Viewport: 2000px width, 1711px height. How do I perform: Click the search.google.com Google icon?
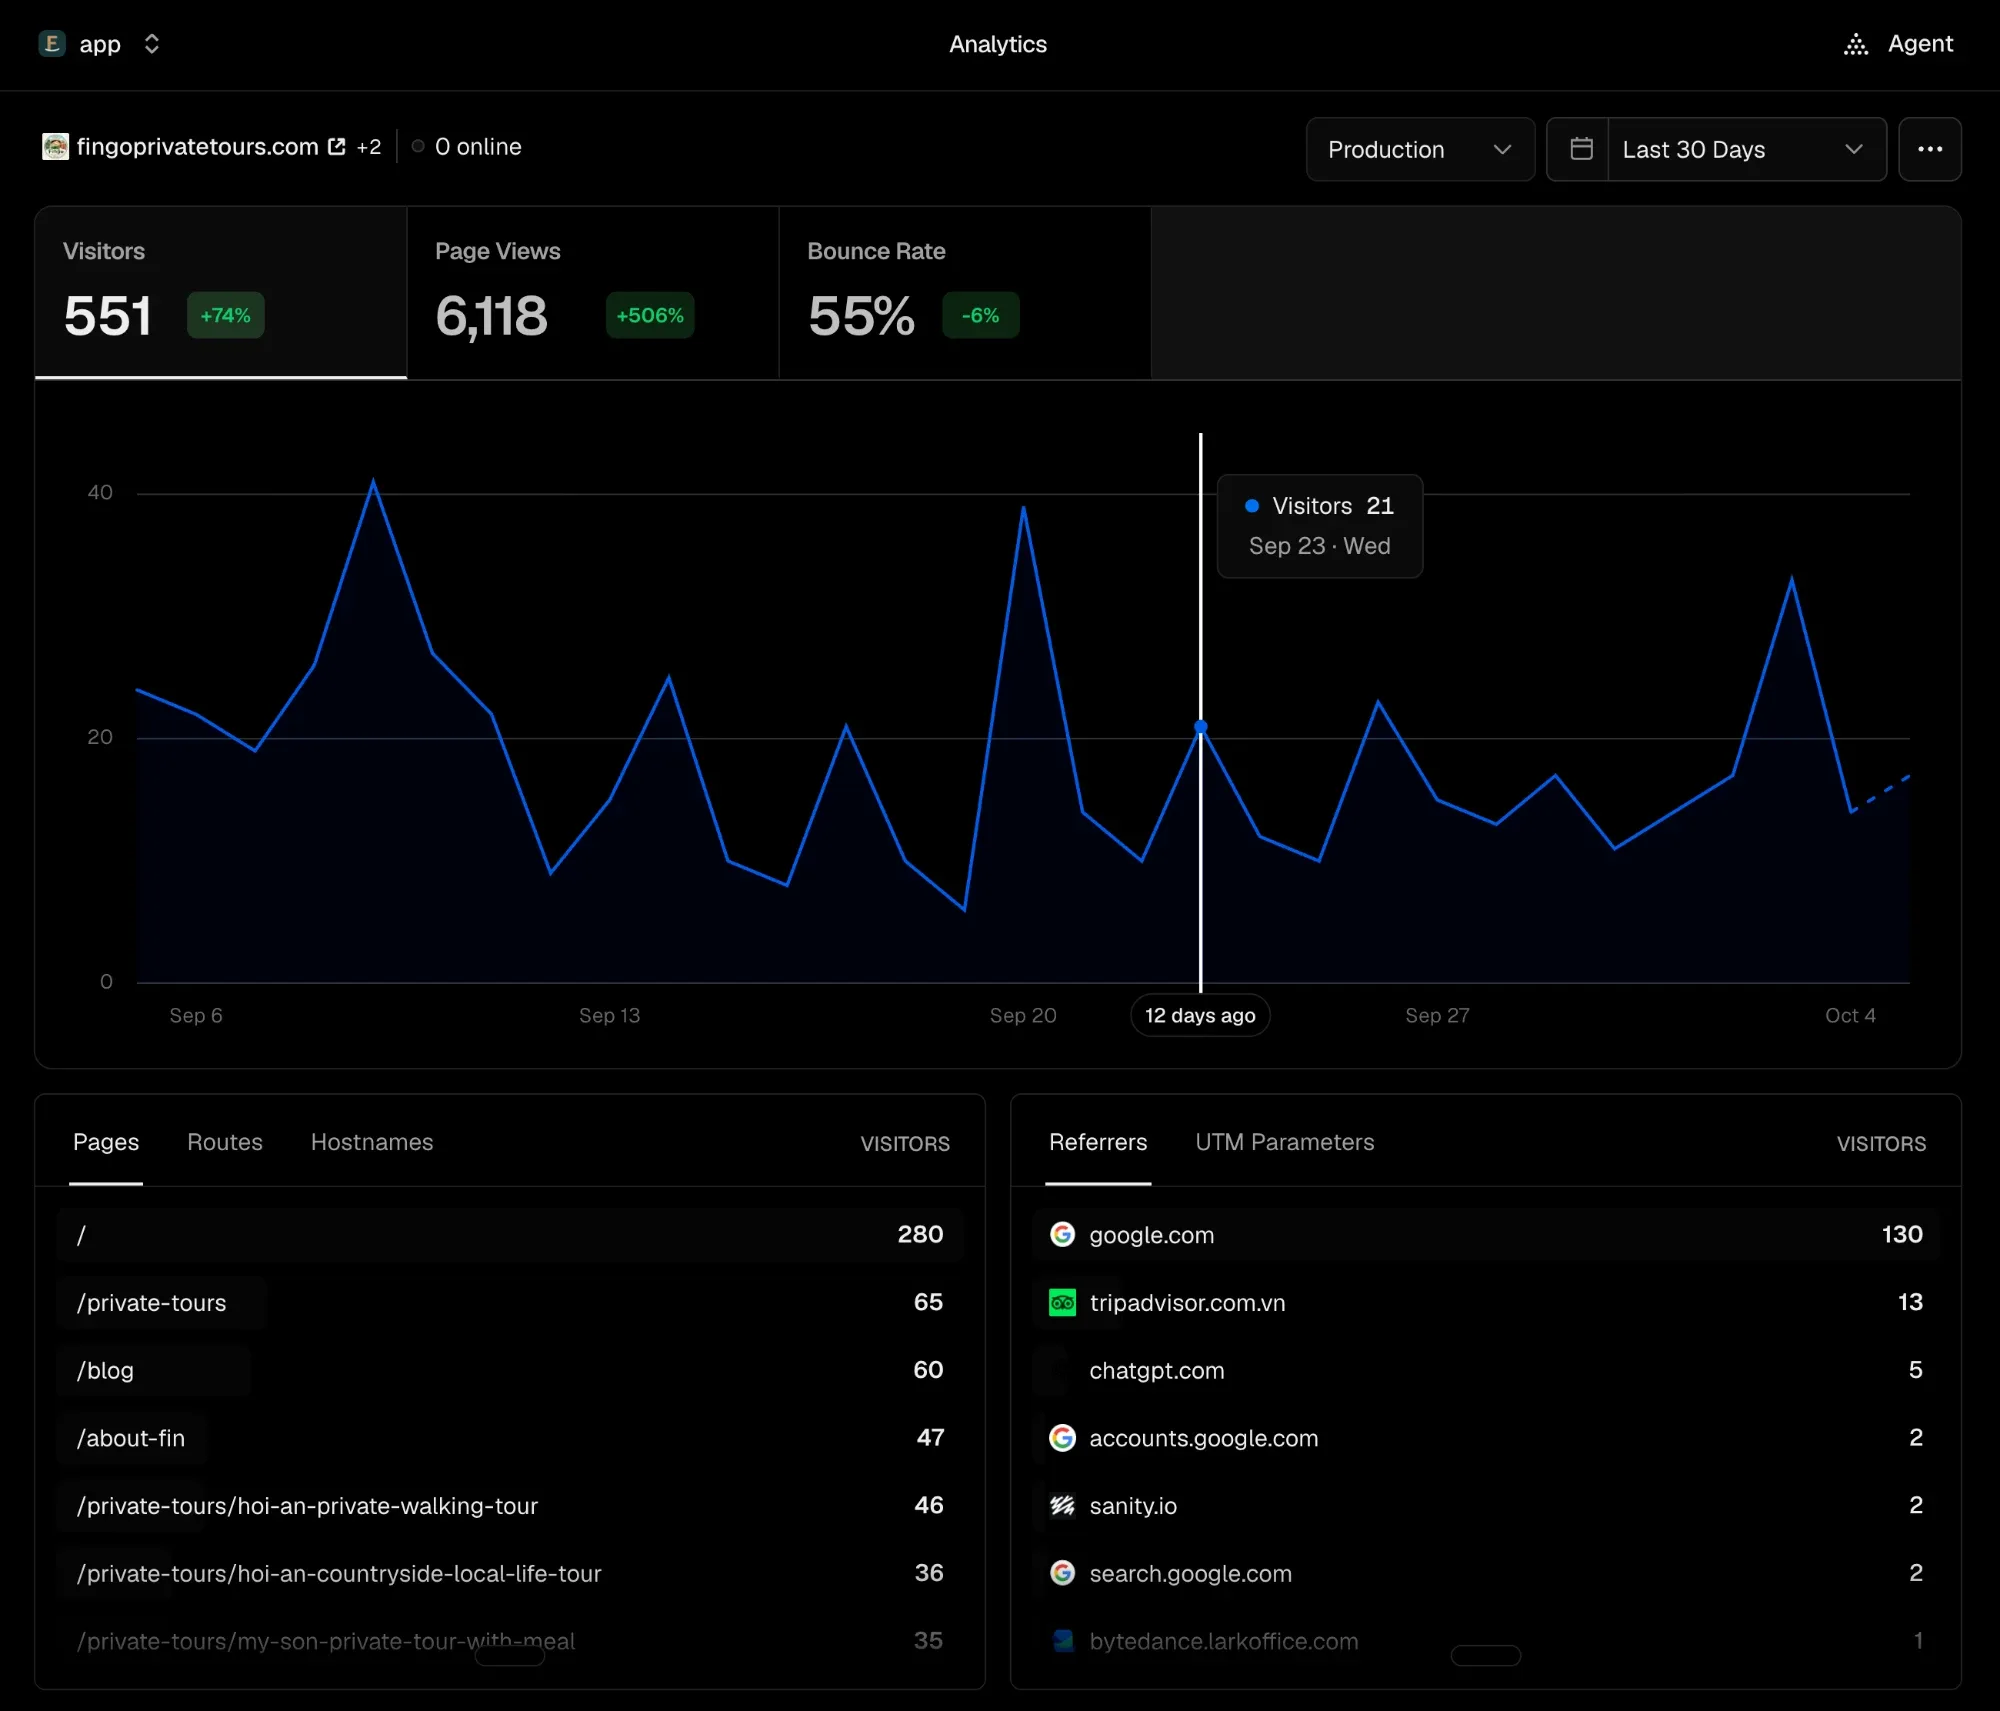click(1062, 1573)
